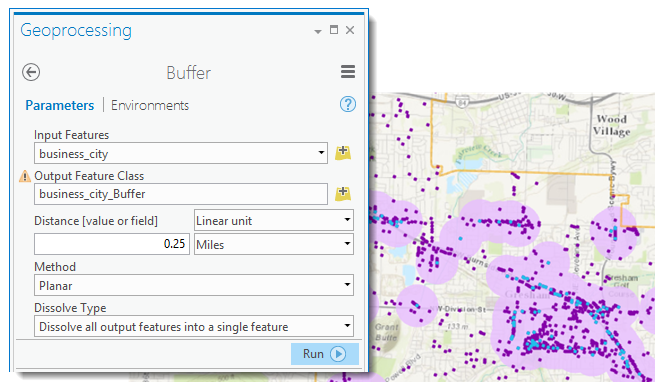Browse for Output Feature Class folder icon
The image size is (655, 382).
click(x=343, y=194)
